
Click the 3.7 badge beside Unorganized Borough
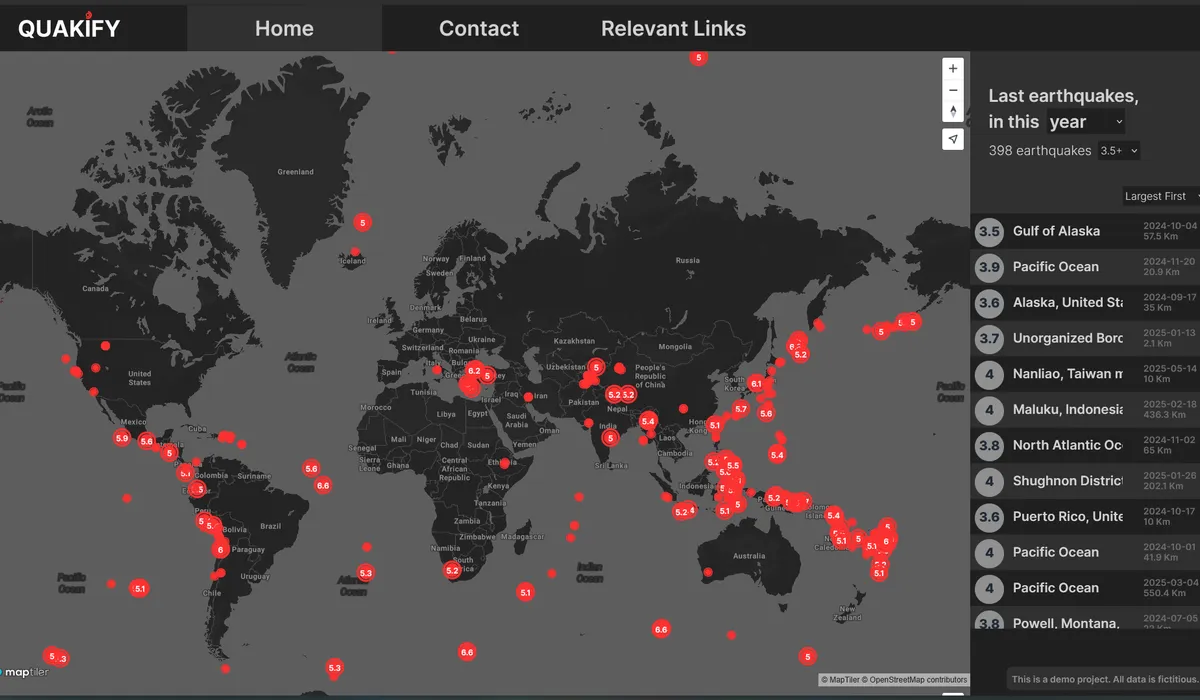click(x=989, y=338)
